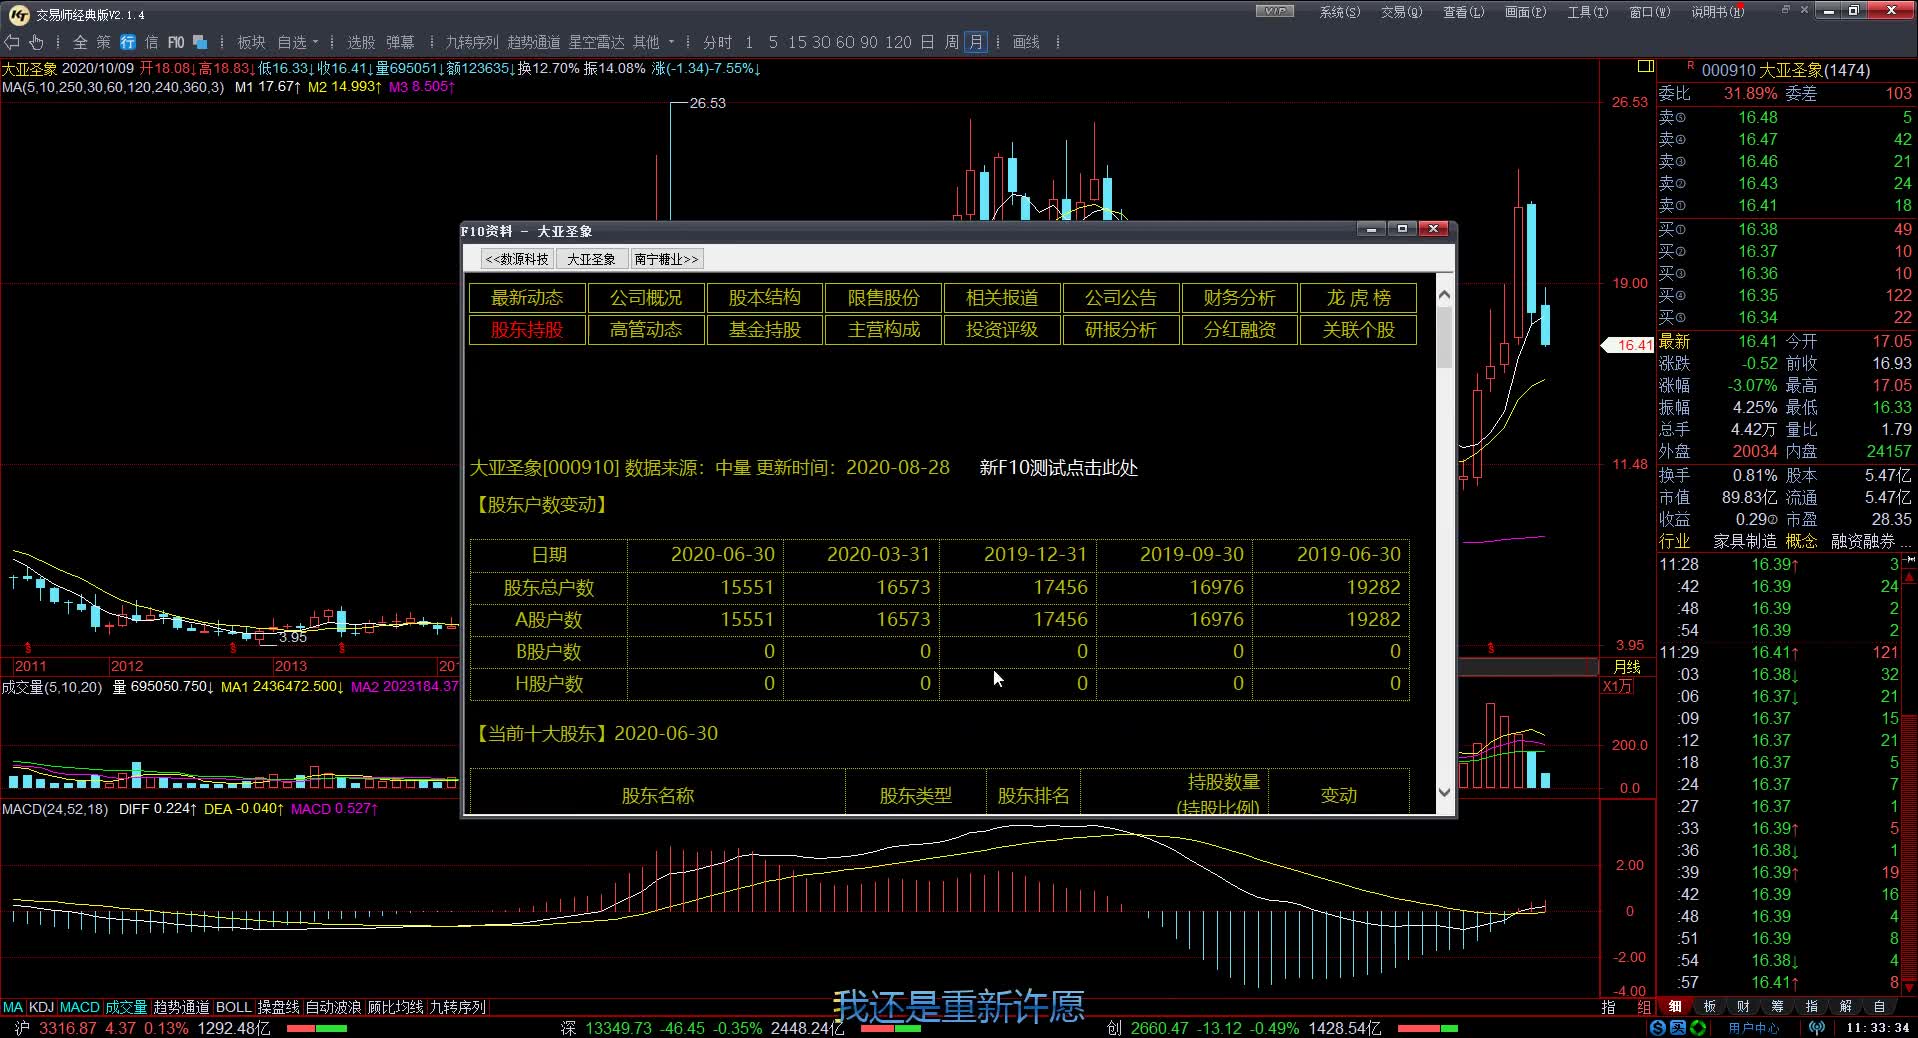This screenshot has width=1918, height=1038.
Task: Open the 股东持股 F10 tab
Action: tap(527, 330)
